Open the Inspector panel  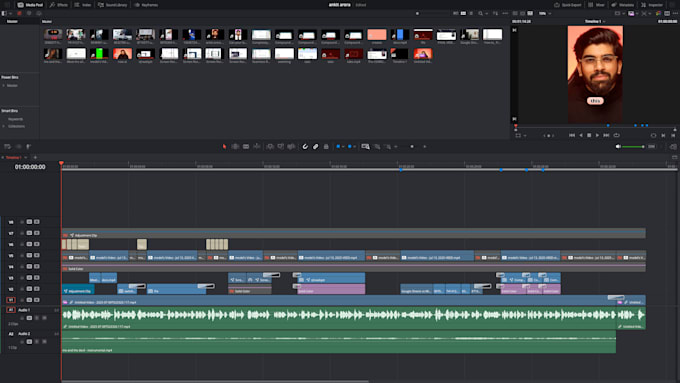point(652,5)
